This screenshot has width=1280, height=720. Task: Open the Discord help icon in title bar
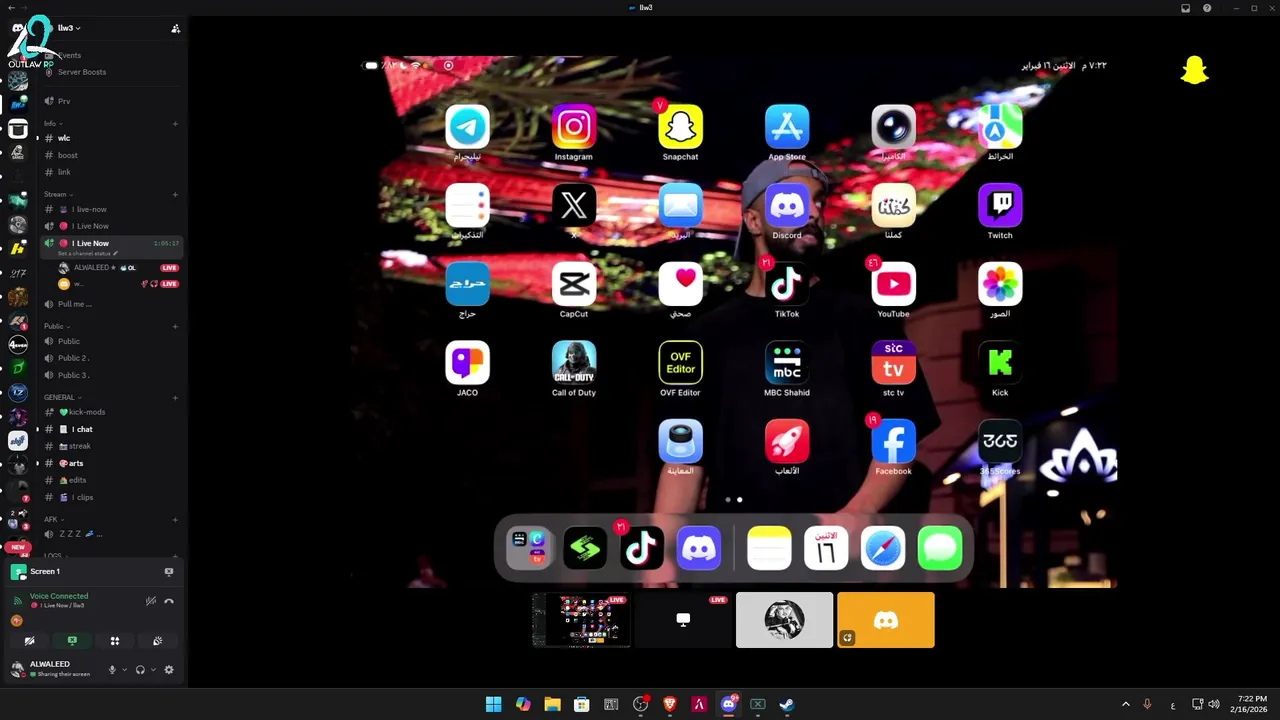pos(1207,8)
